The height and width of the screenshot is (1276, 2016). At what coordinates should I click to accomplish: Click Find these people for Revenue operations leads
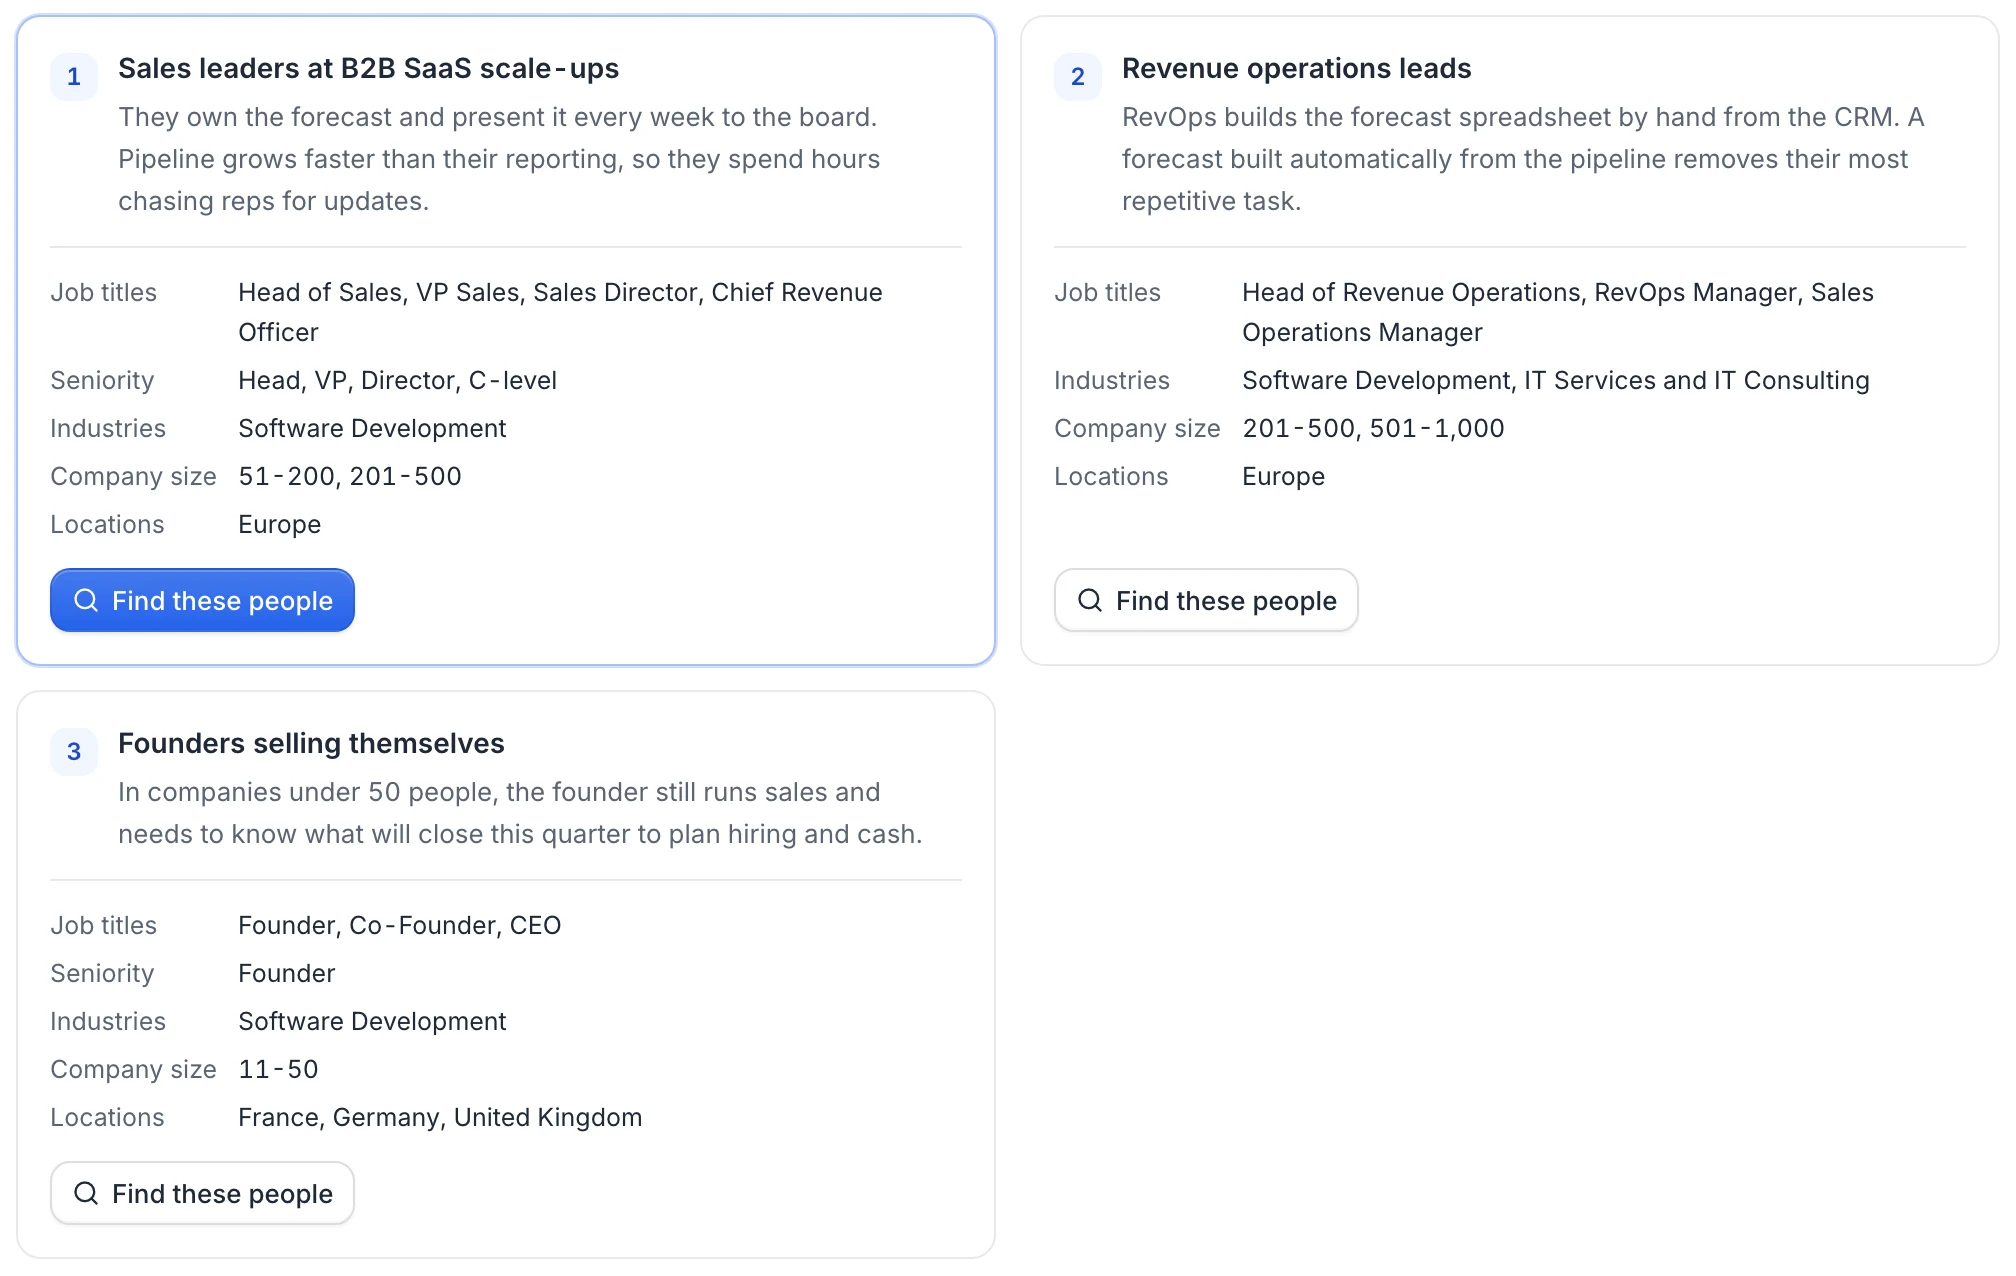(x=1206, y=600)
